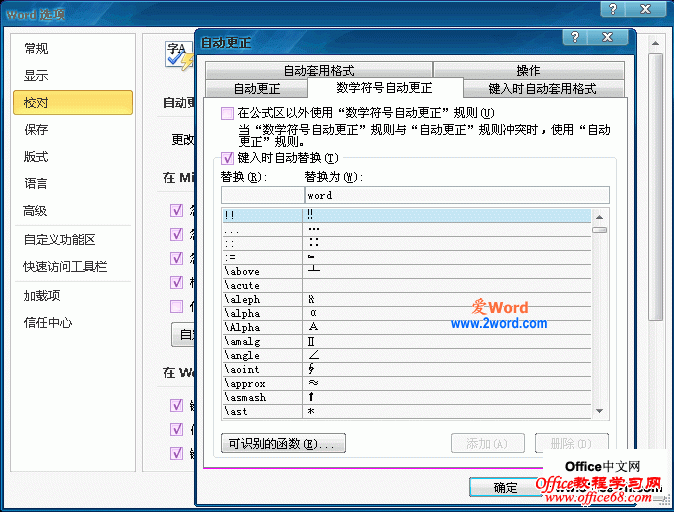Click list scrollbar up arrow
This screenshot has width=674, height=512.
[x=599, y=217]
